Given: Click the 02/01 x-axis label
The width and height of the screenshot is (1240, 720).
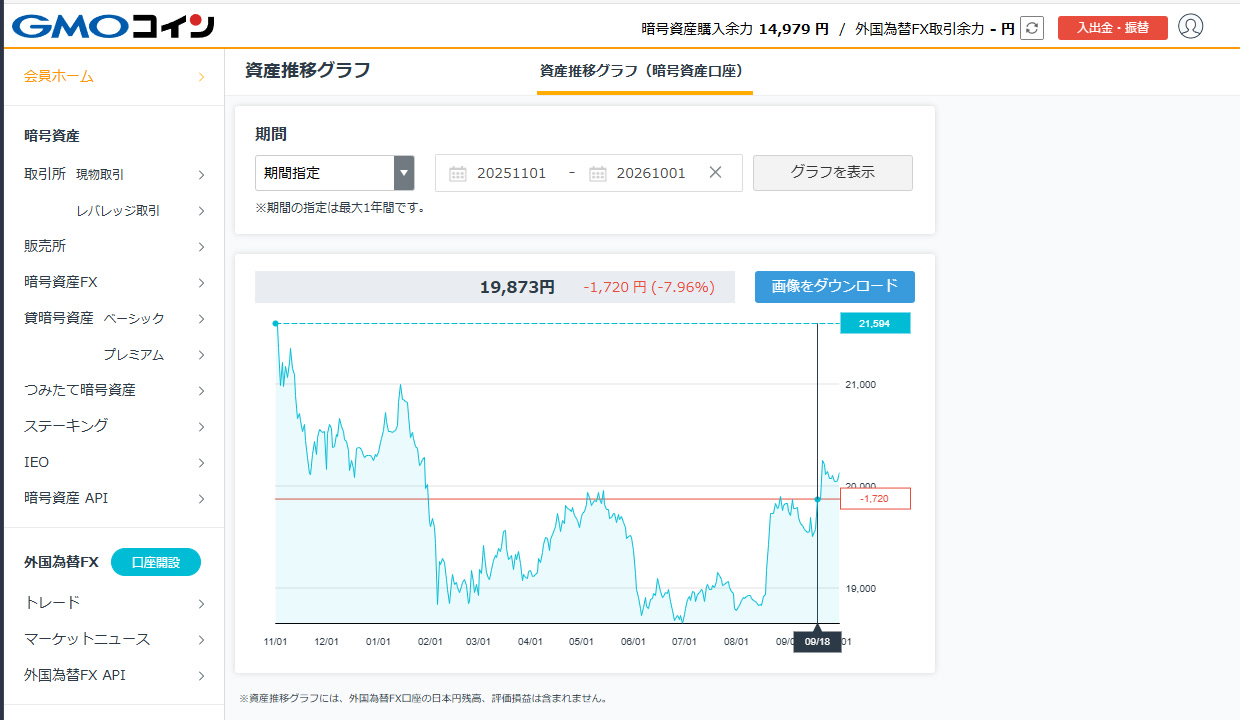Looking at the screenshot, I should coord(430,642).
